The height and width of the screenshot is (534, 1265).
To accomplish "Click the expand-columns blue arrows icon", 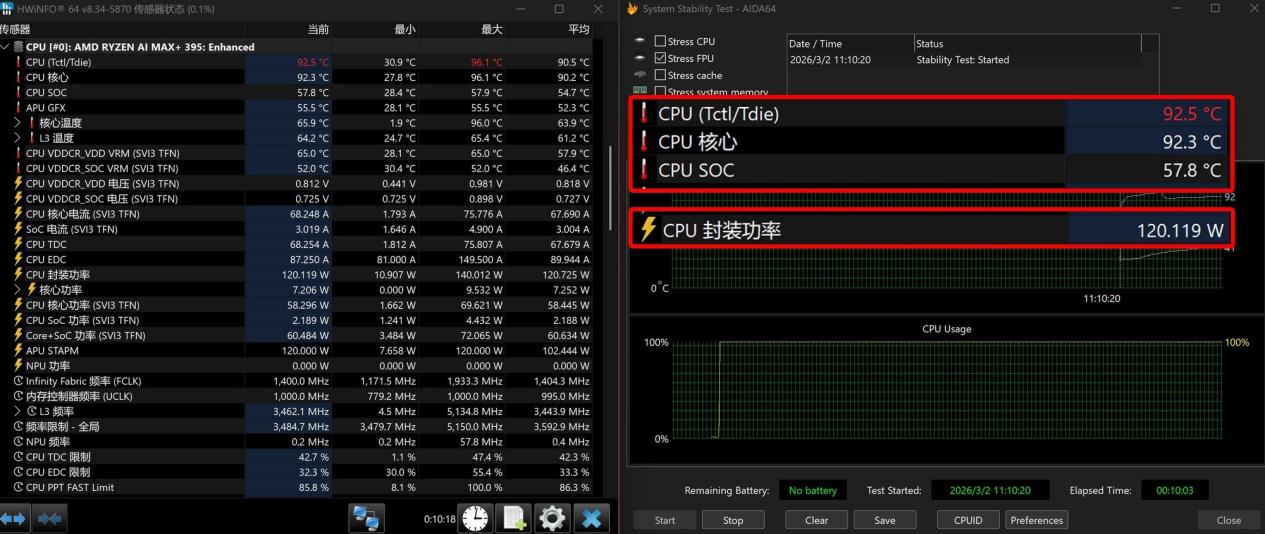I will pyautogui.click(x=15, y=519).
